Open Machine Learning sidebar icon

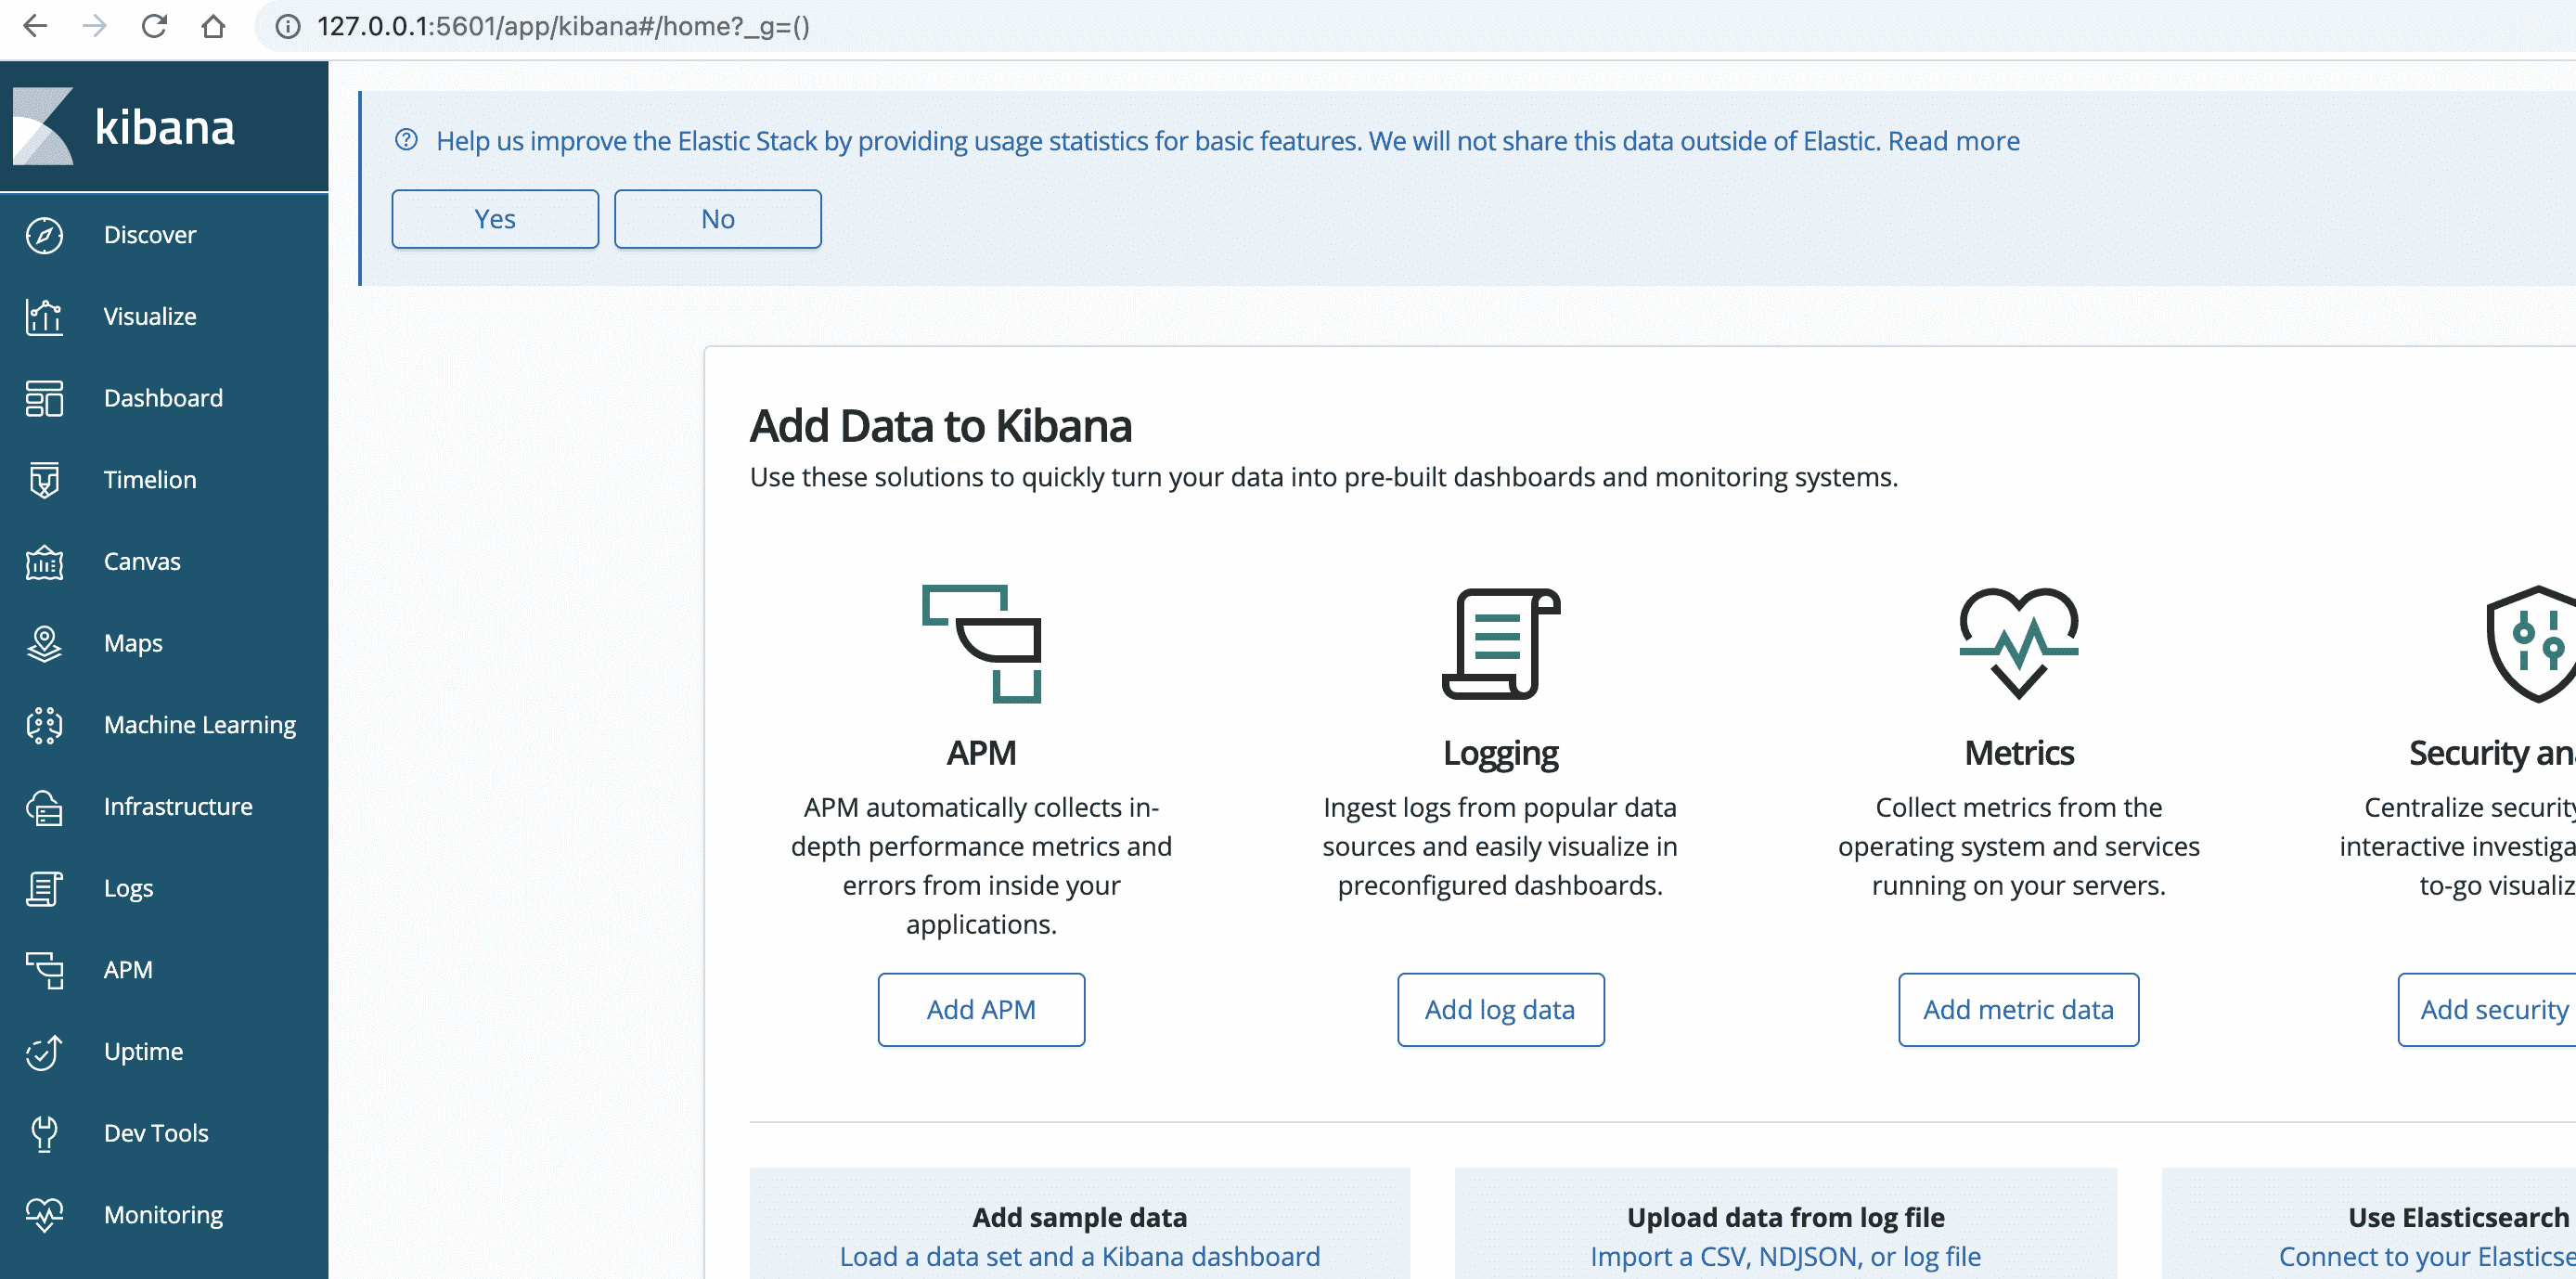tap(44, 725)
